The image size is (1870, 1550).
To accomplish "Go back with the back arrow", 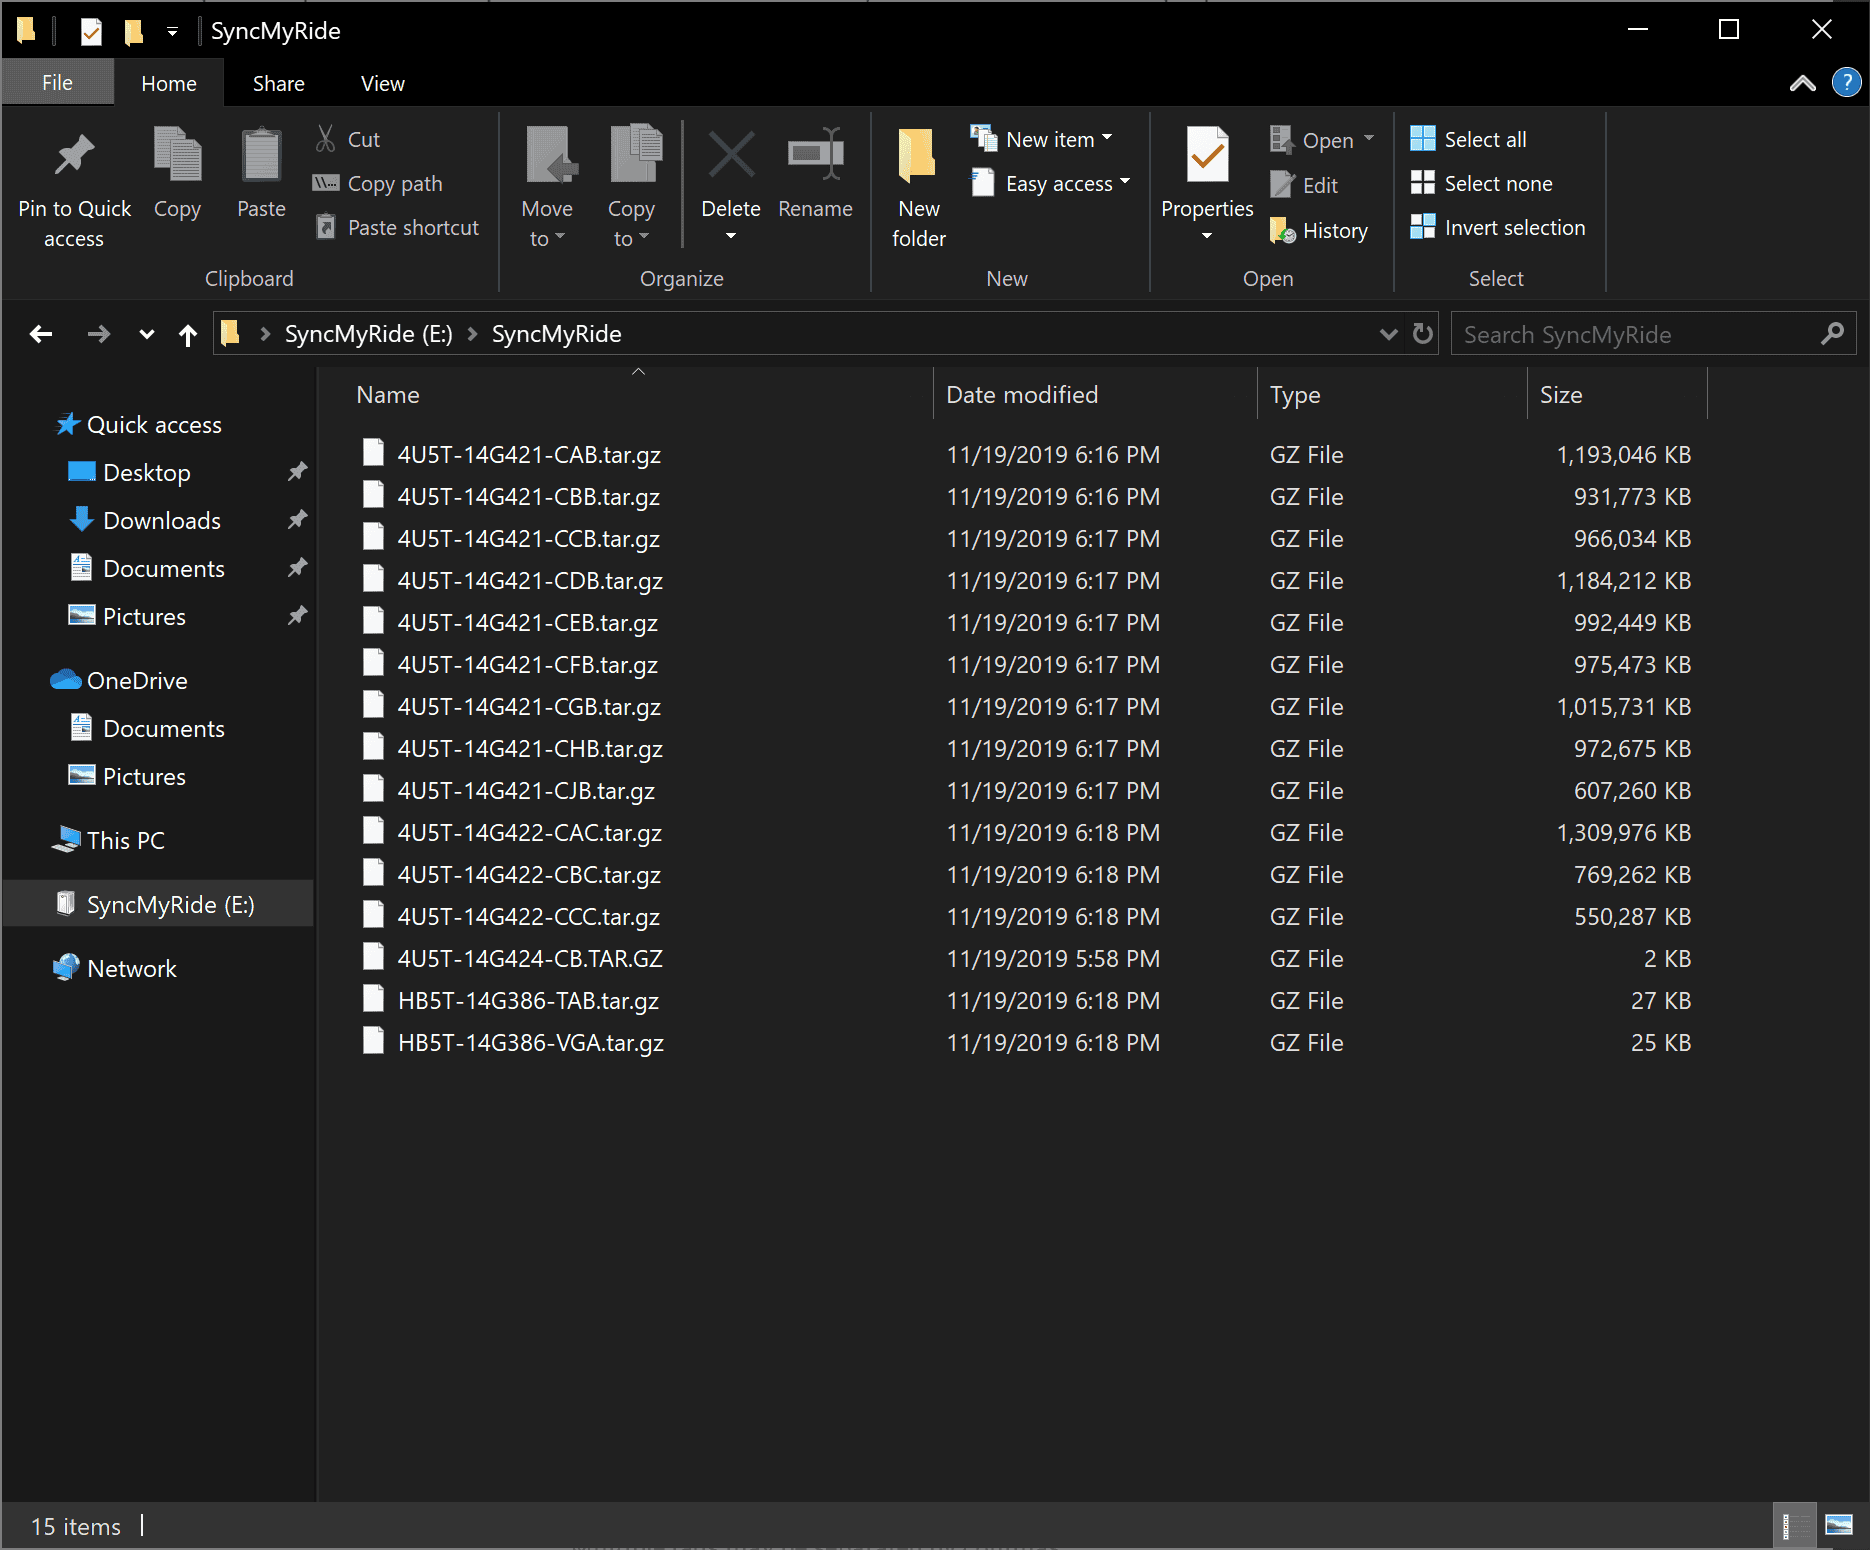I will coord(41,334).
